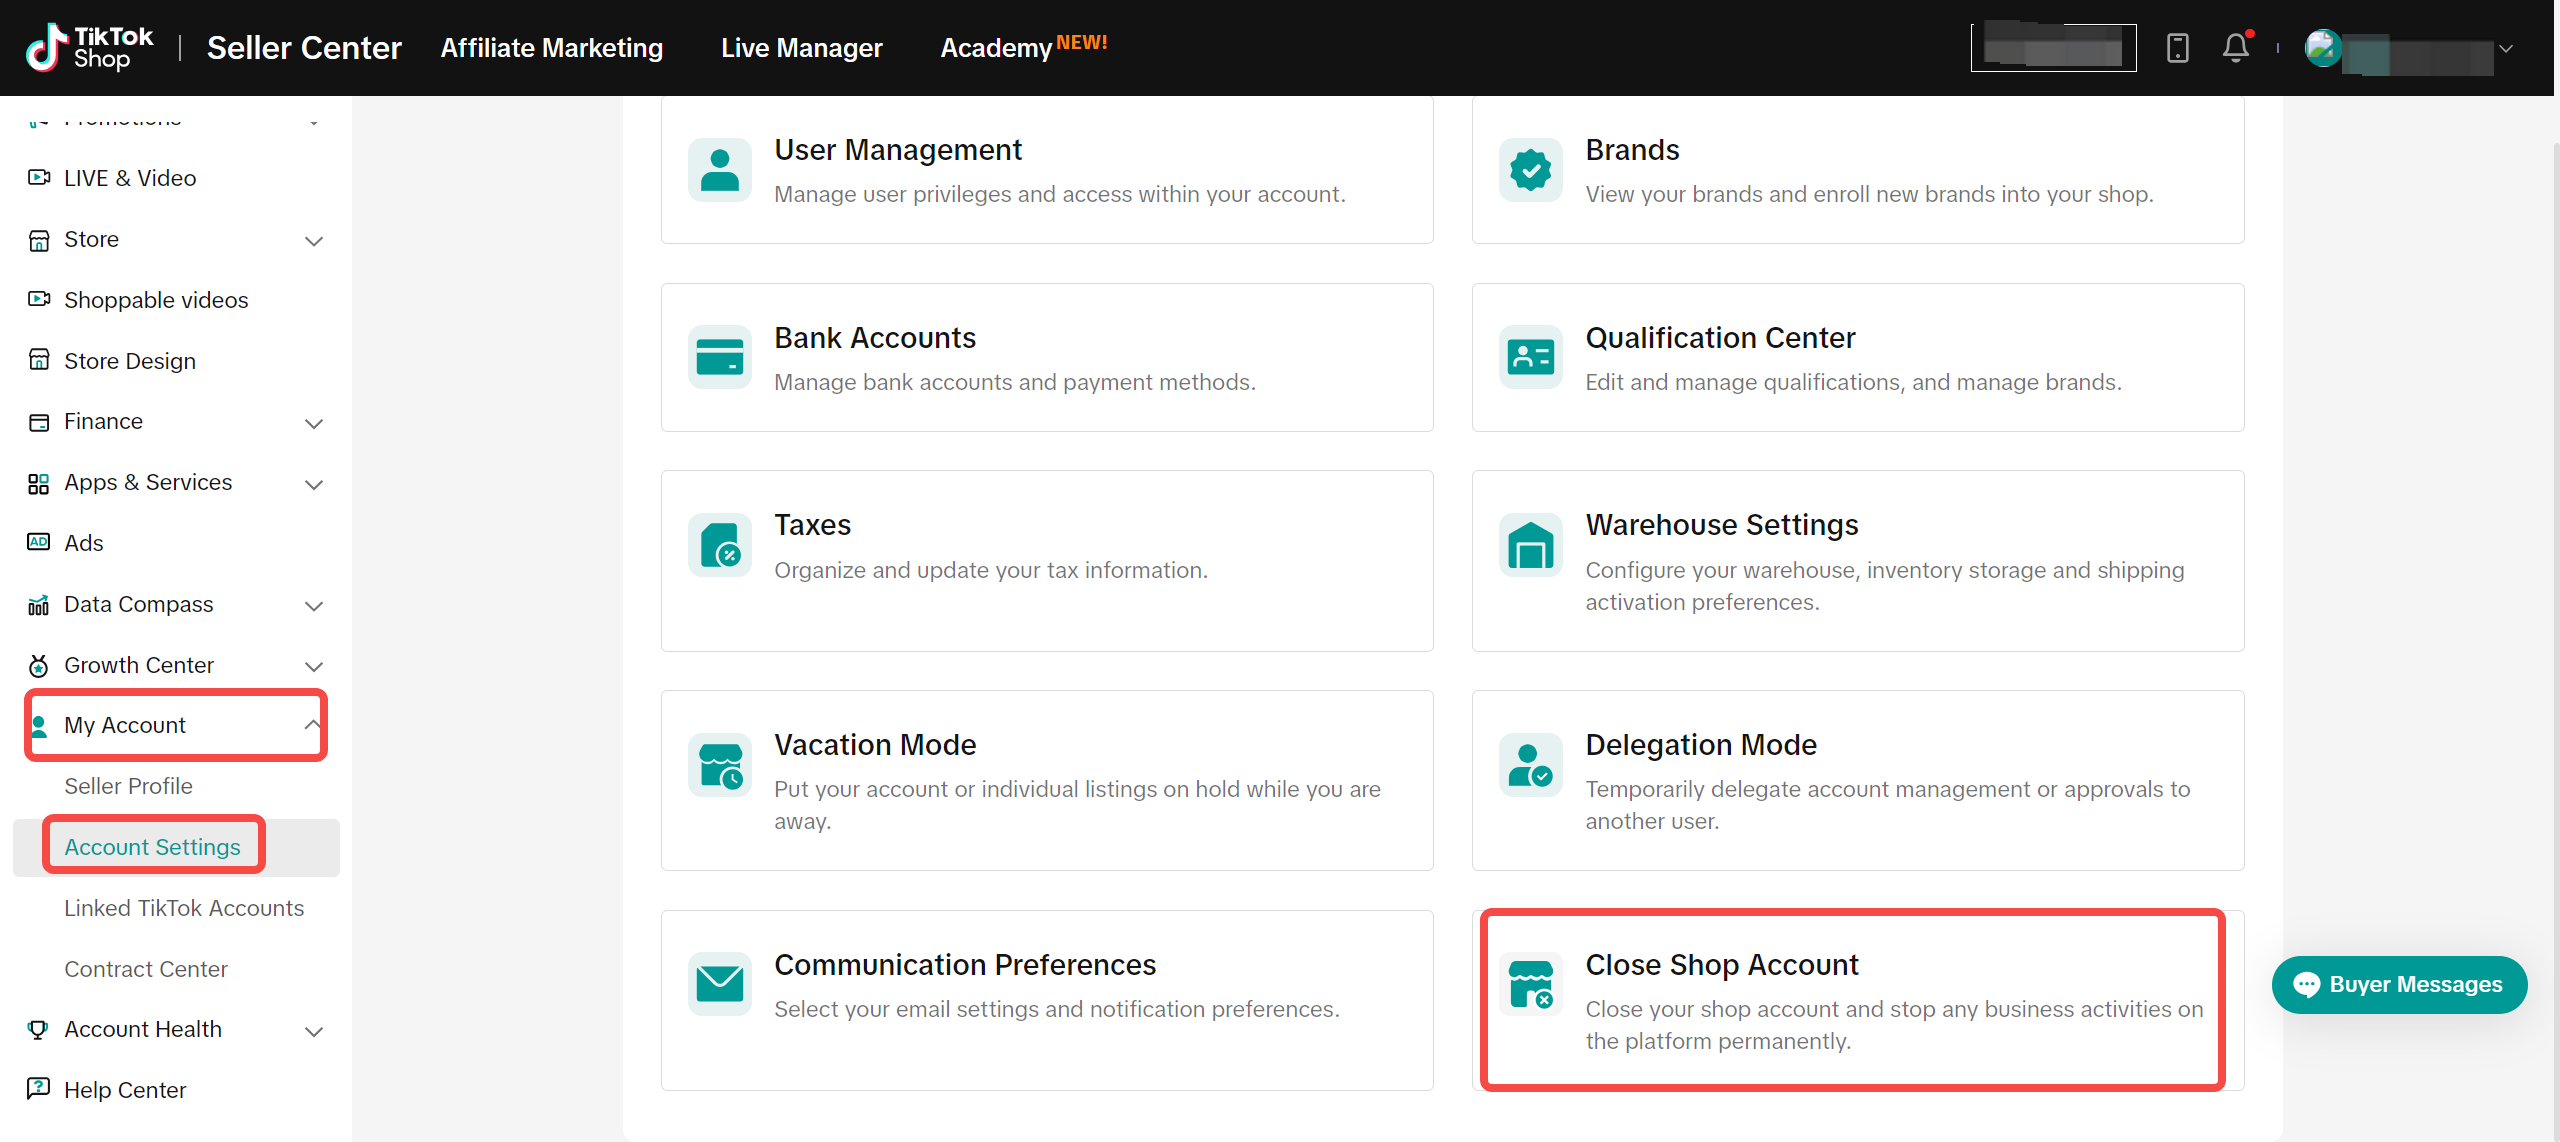This screenshot has height=1142, width=2560.
Task: Open the profile dropdown arrow
Action: (2506, 48)
